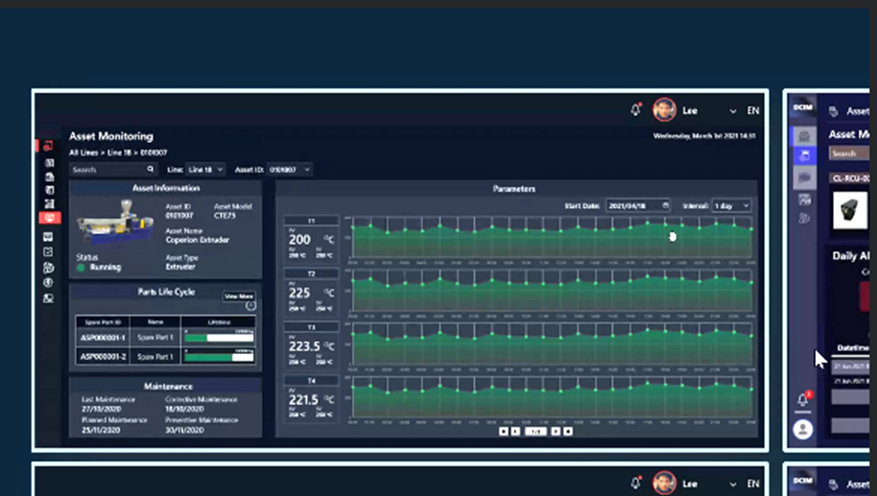Switch language using the EN selector
This screenshot has width=877, height=496.
tap(753, 111)
